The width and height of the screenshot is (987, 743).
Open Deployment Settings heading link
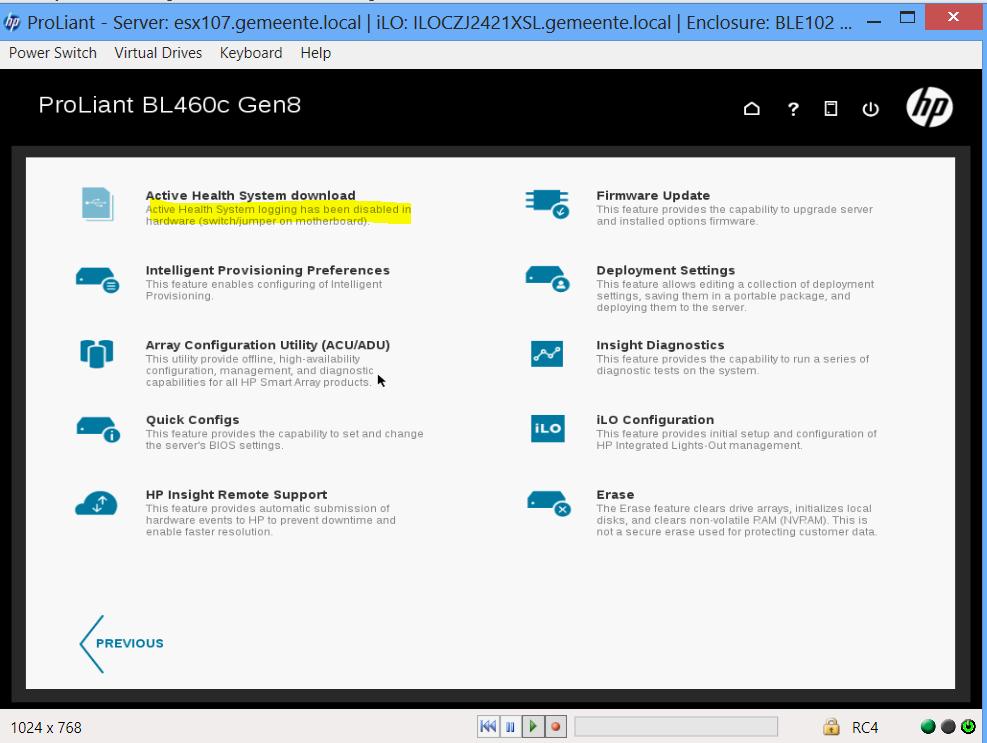(x=665, y=270)
